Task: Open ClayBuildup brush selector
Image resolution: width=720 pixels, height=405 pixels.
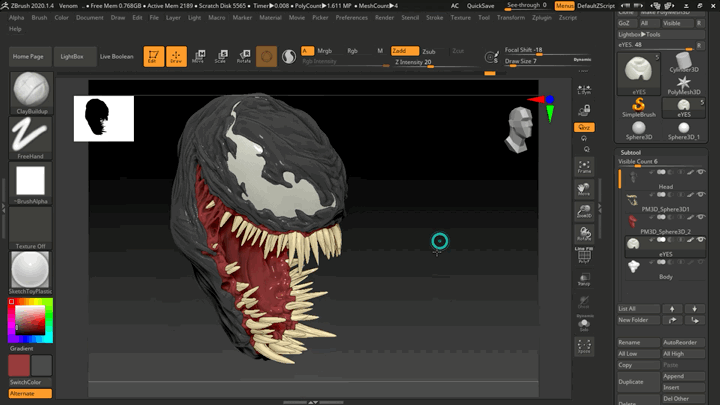Action: (x=31, y=93)
